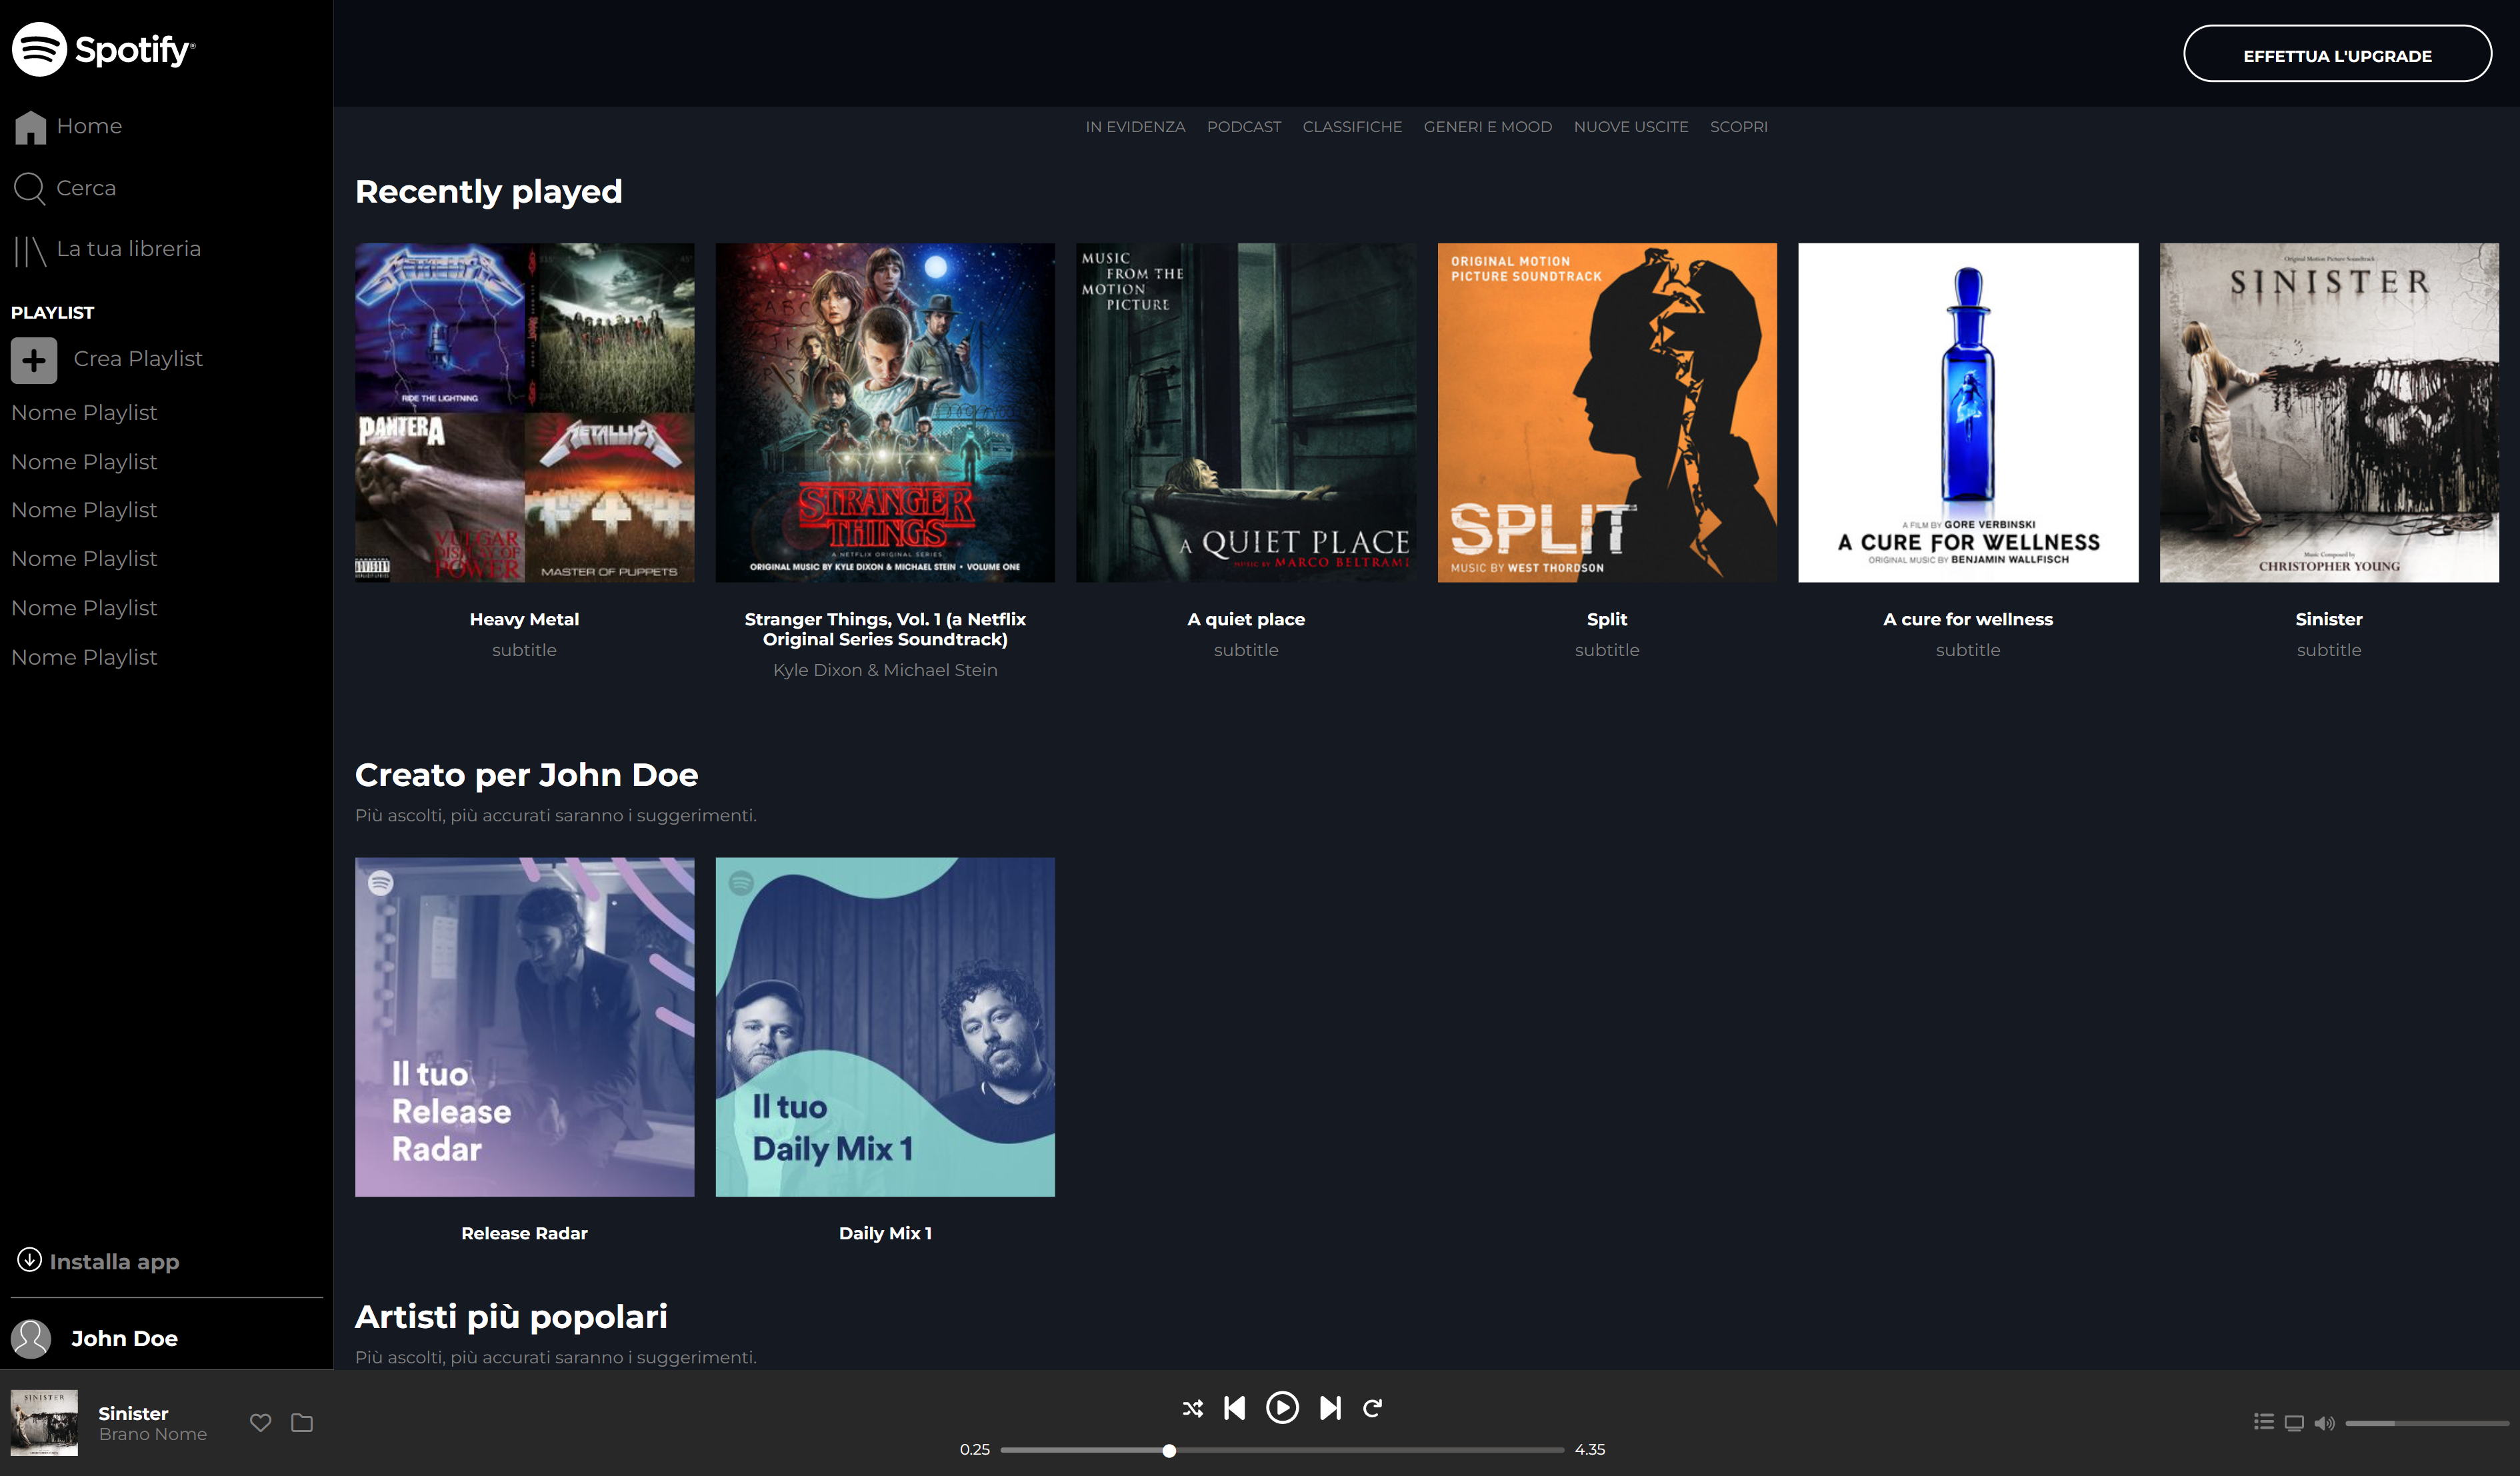The width and height of the screenshot is (2520, 1476).
Task: Open the Daily Mix 1 cover
Action: click(x=885, y=1027)
